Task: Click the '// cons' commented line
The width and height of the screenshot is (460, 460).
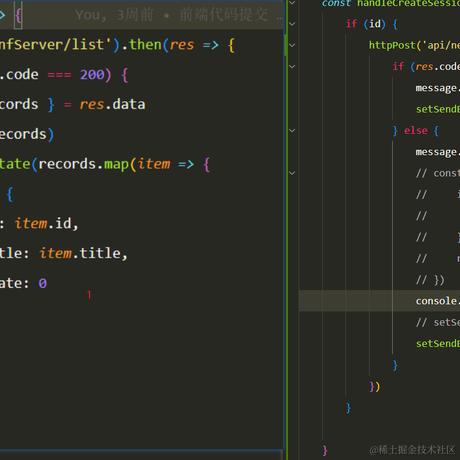Action: pyautogui.click(x=438, y=173)
